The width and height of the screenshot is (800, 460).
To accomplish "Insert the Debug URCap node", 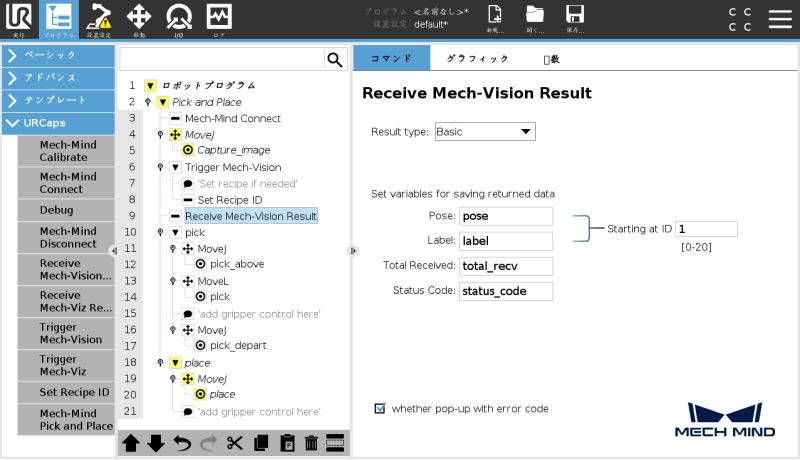I will click(66, 210).
